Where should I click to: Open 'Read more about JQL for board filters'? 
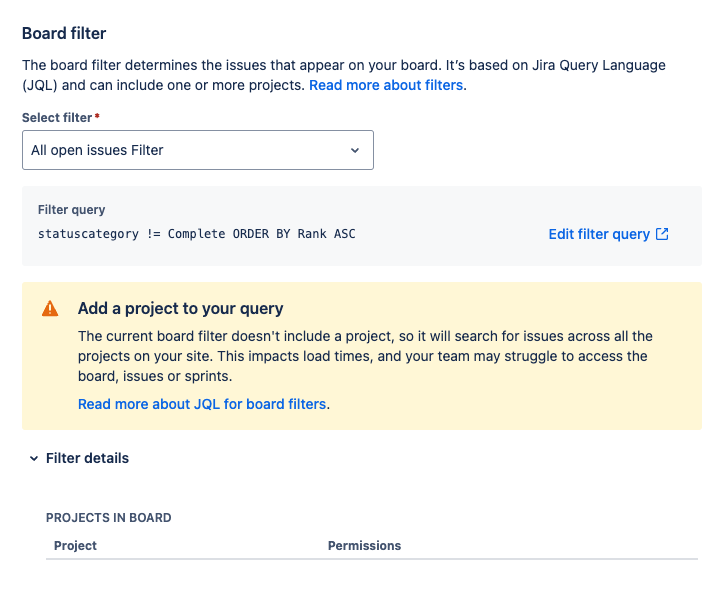click(x=202, y=404)
